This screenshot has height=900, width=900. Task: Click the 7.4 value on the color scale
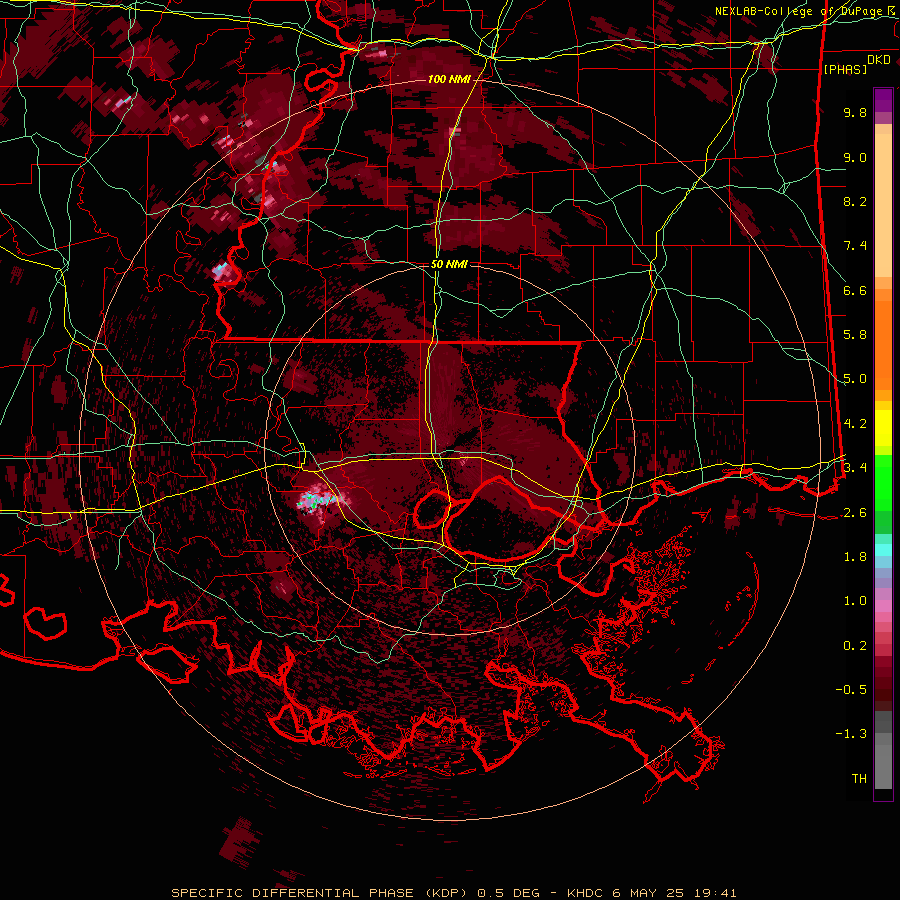pos(855,246)
